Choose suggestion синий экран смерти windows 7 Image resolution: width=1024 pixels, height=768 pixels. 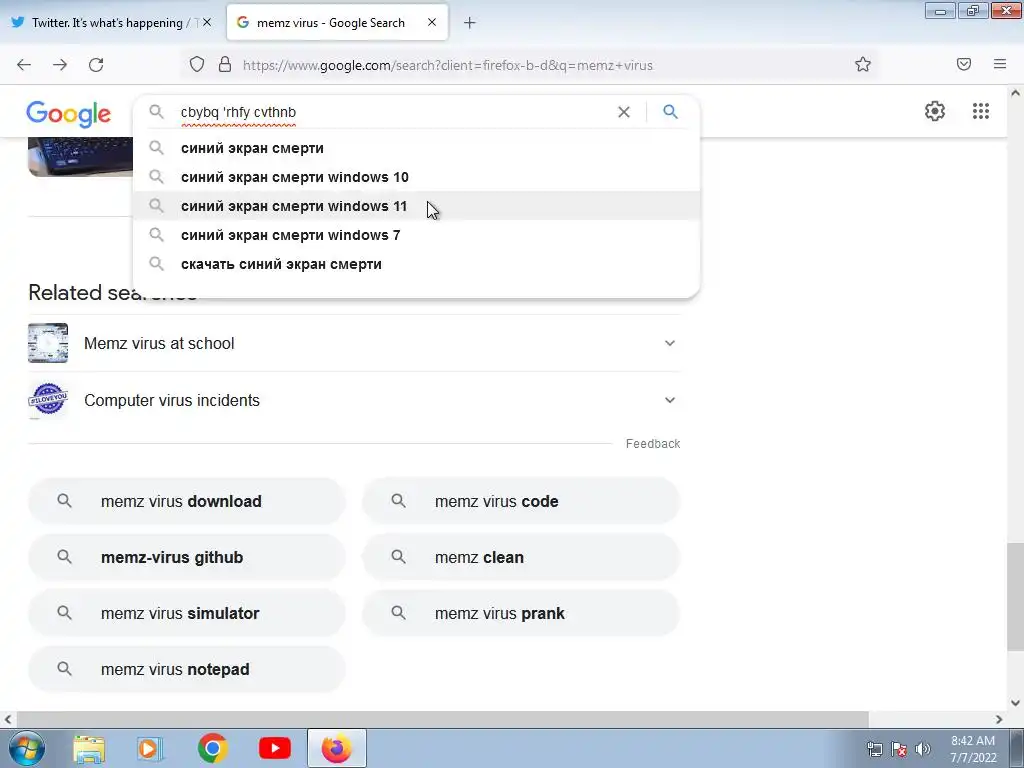416,235
